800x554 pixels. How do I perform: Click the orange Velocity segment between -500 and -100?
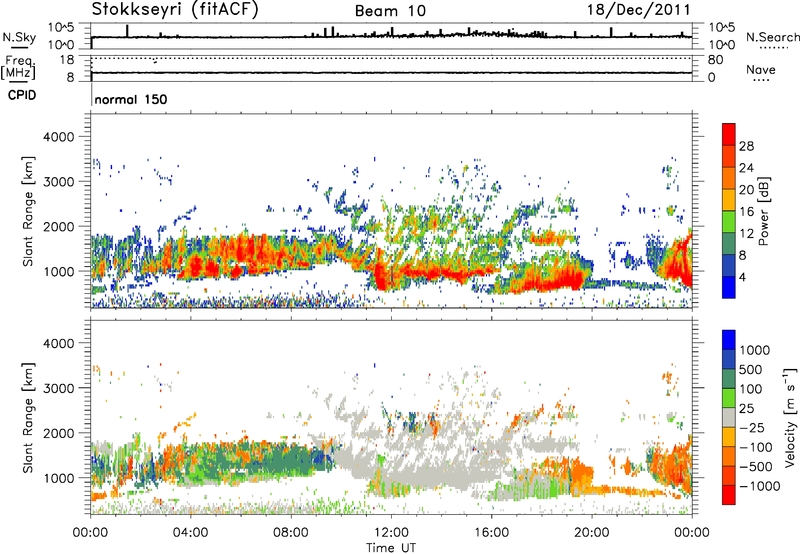pos(729,456)
